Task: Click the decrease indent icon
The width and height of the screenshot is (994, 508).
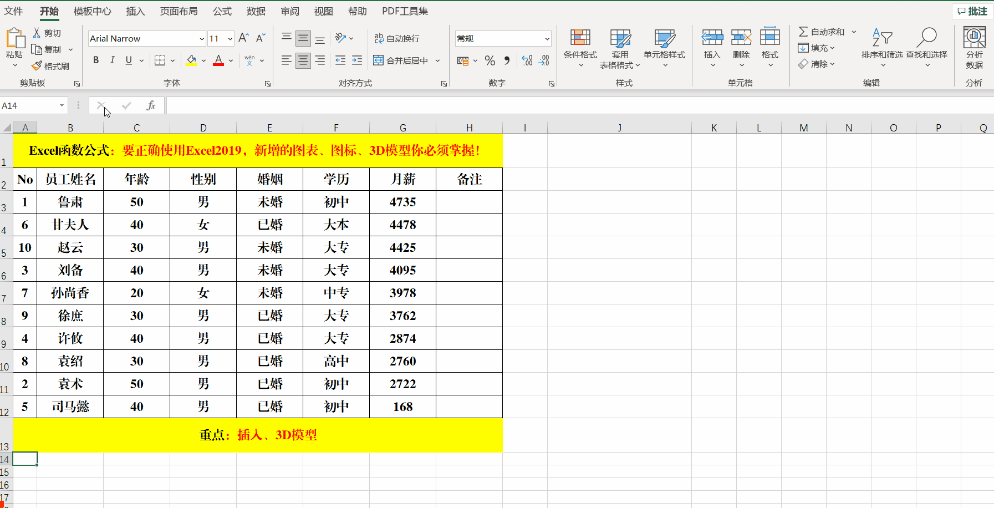Action: [340, 60]
